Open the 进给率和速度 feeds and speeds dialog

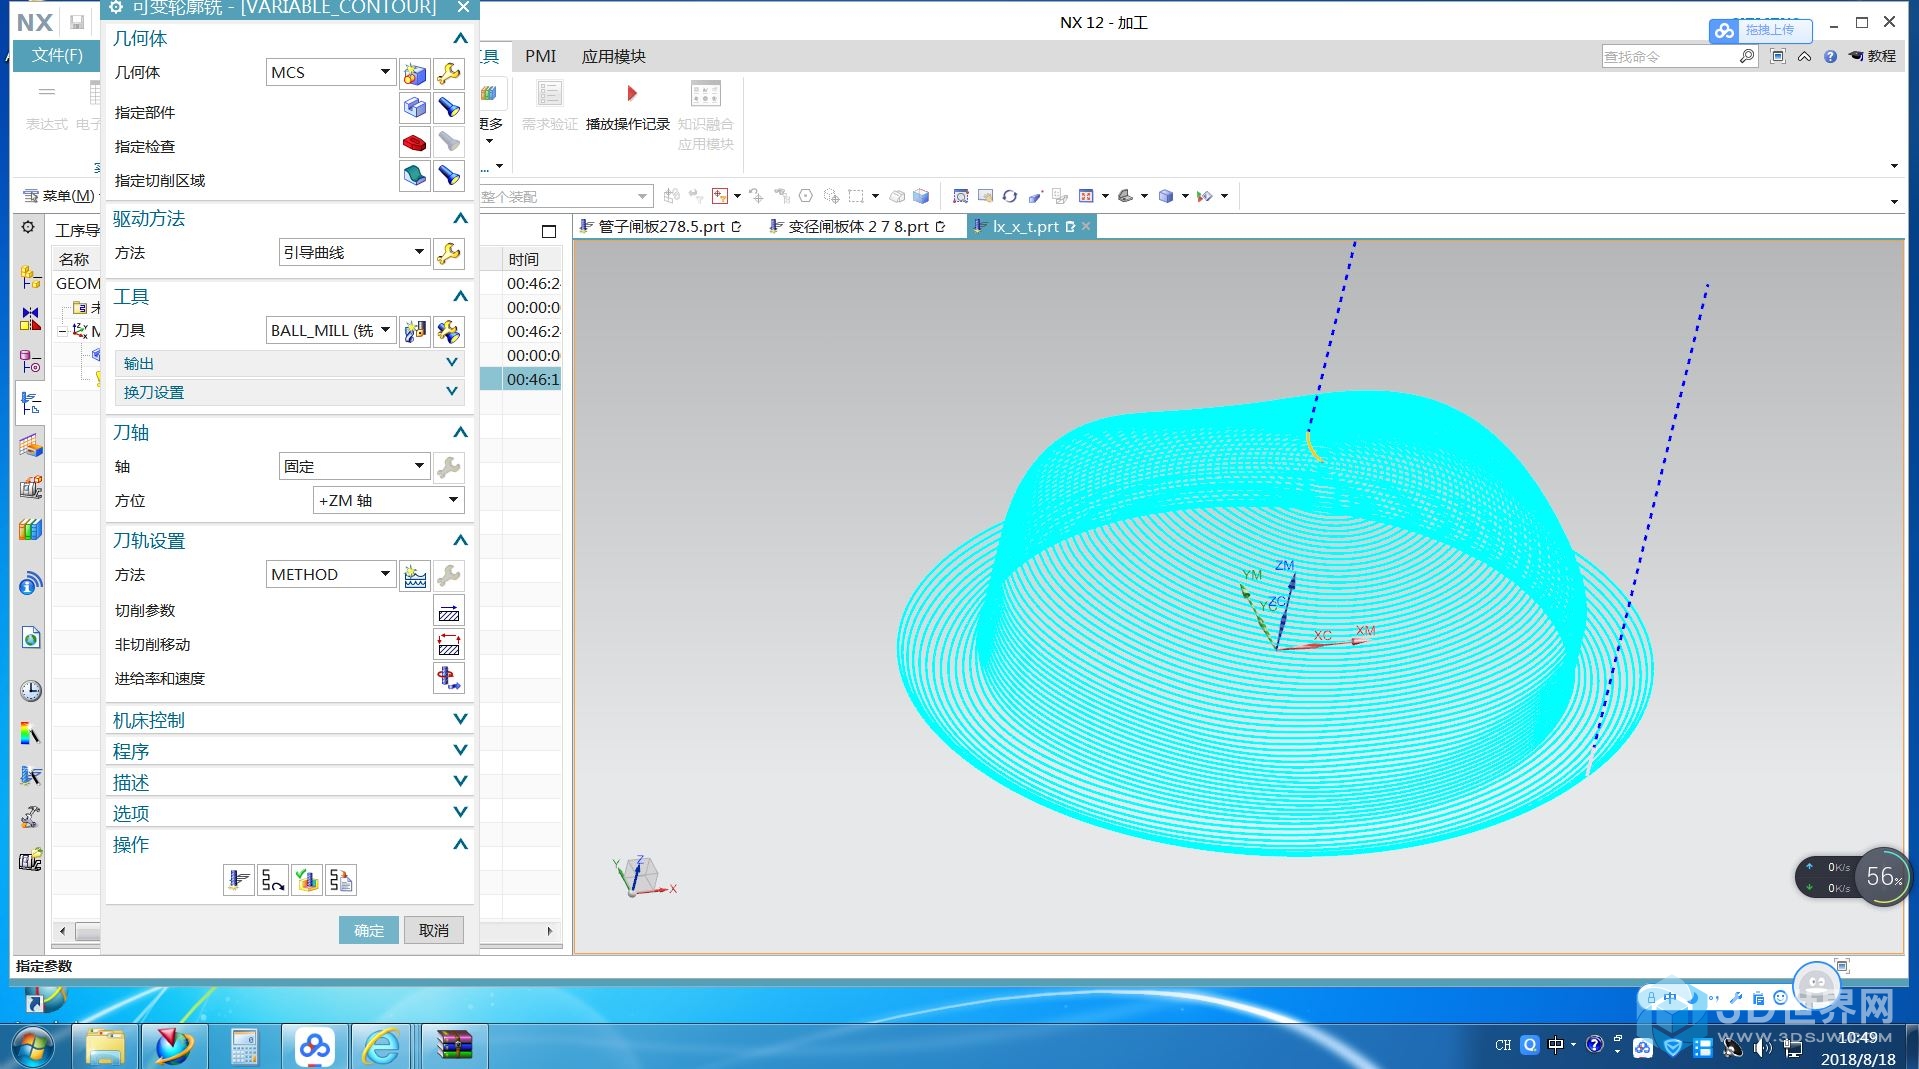coord(449,679)
